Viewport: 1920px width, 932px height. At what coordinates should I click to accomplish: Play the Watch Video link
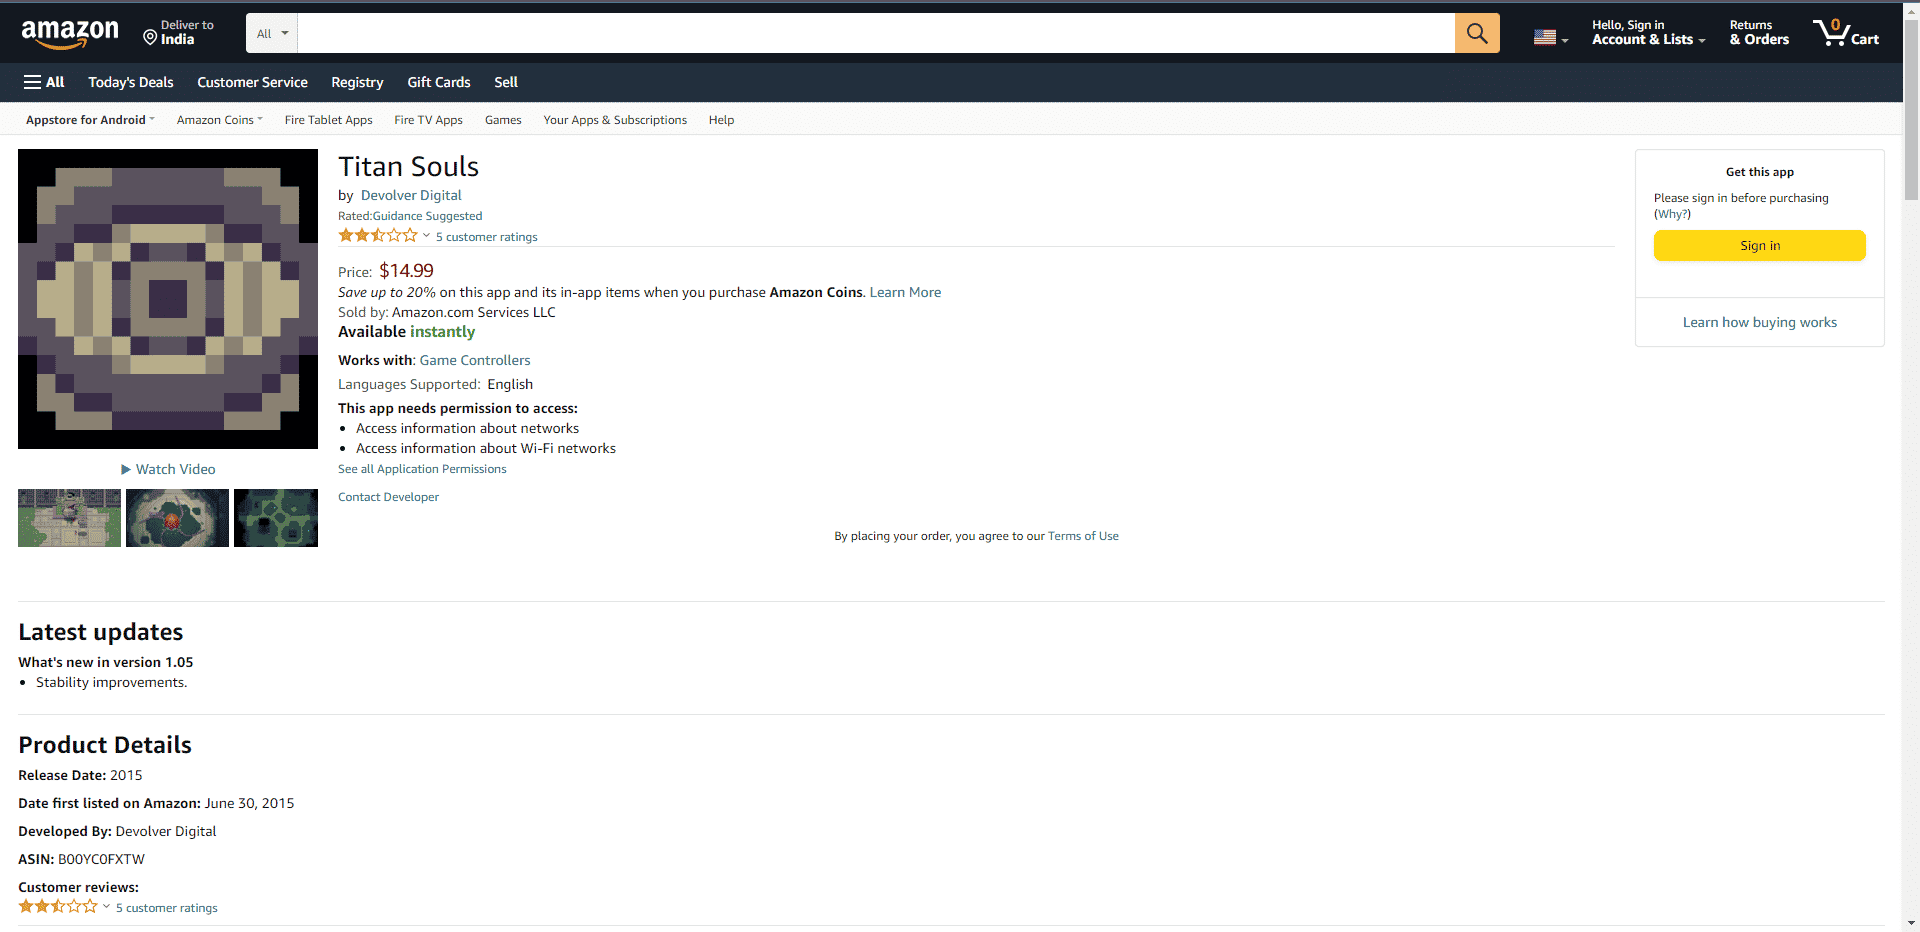point(168,469)
